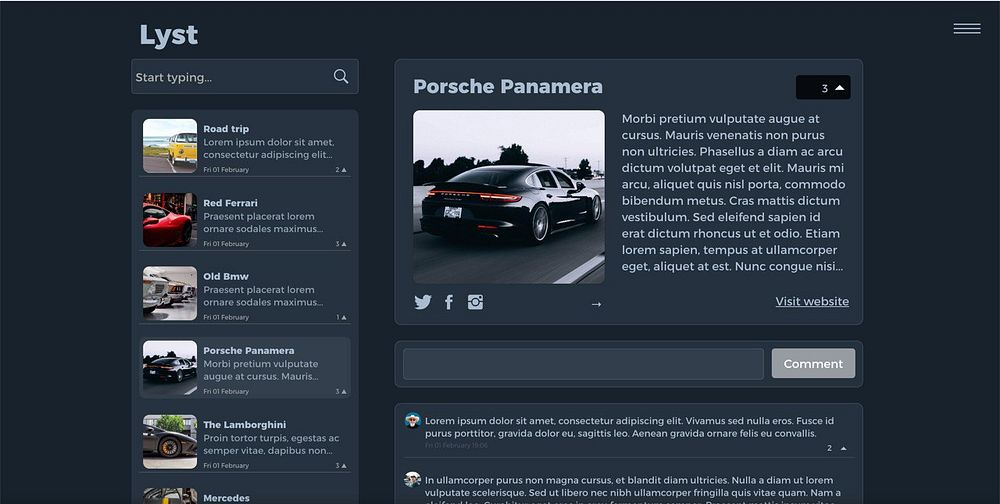This screenshot has height=504, width=1000.
Task: Share on Facebook icon
Action: pos(449,302)
